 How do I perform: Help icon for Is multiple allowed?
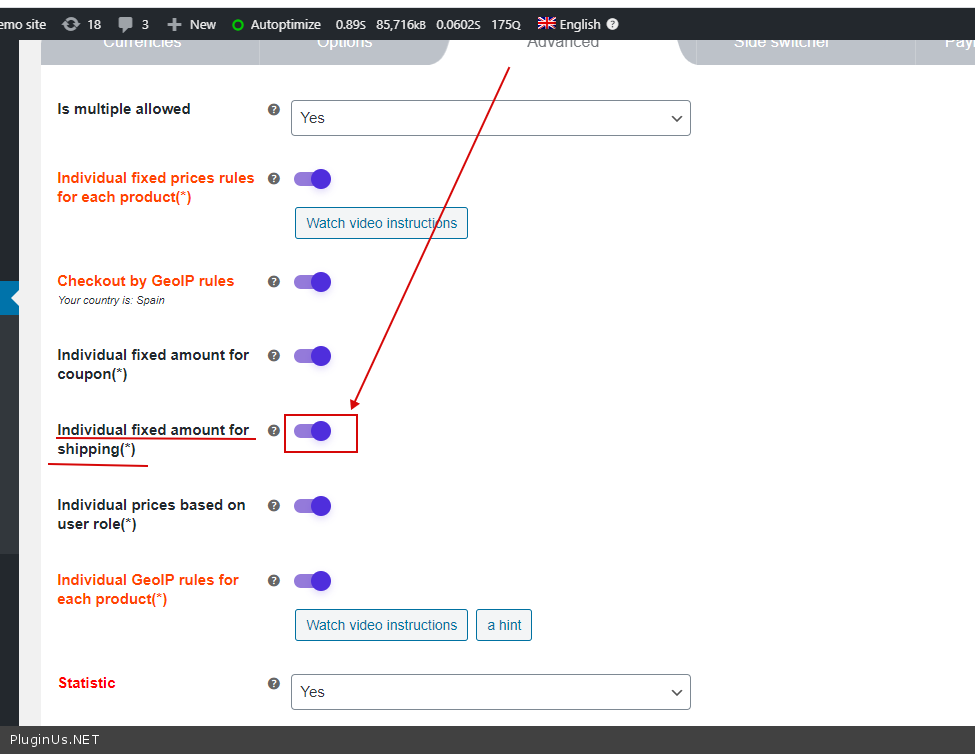pyautogui.click(x=274, y=109)
